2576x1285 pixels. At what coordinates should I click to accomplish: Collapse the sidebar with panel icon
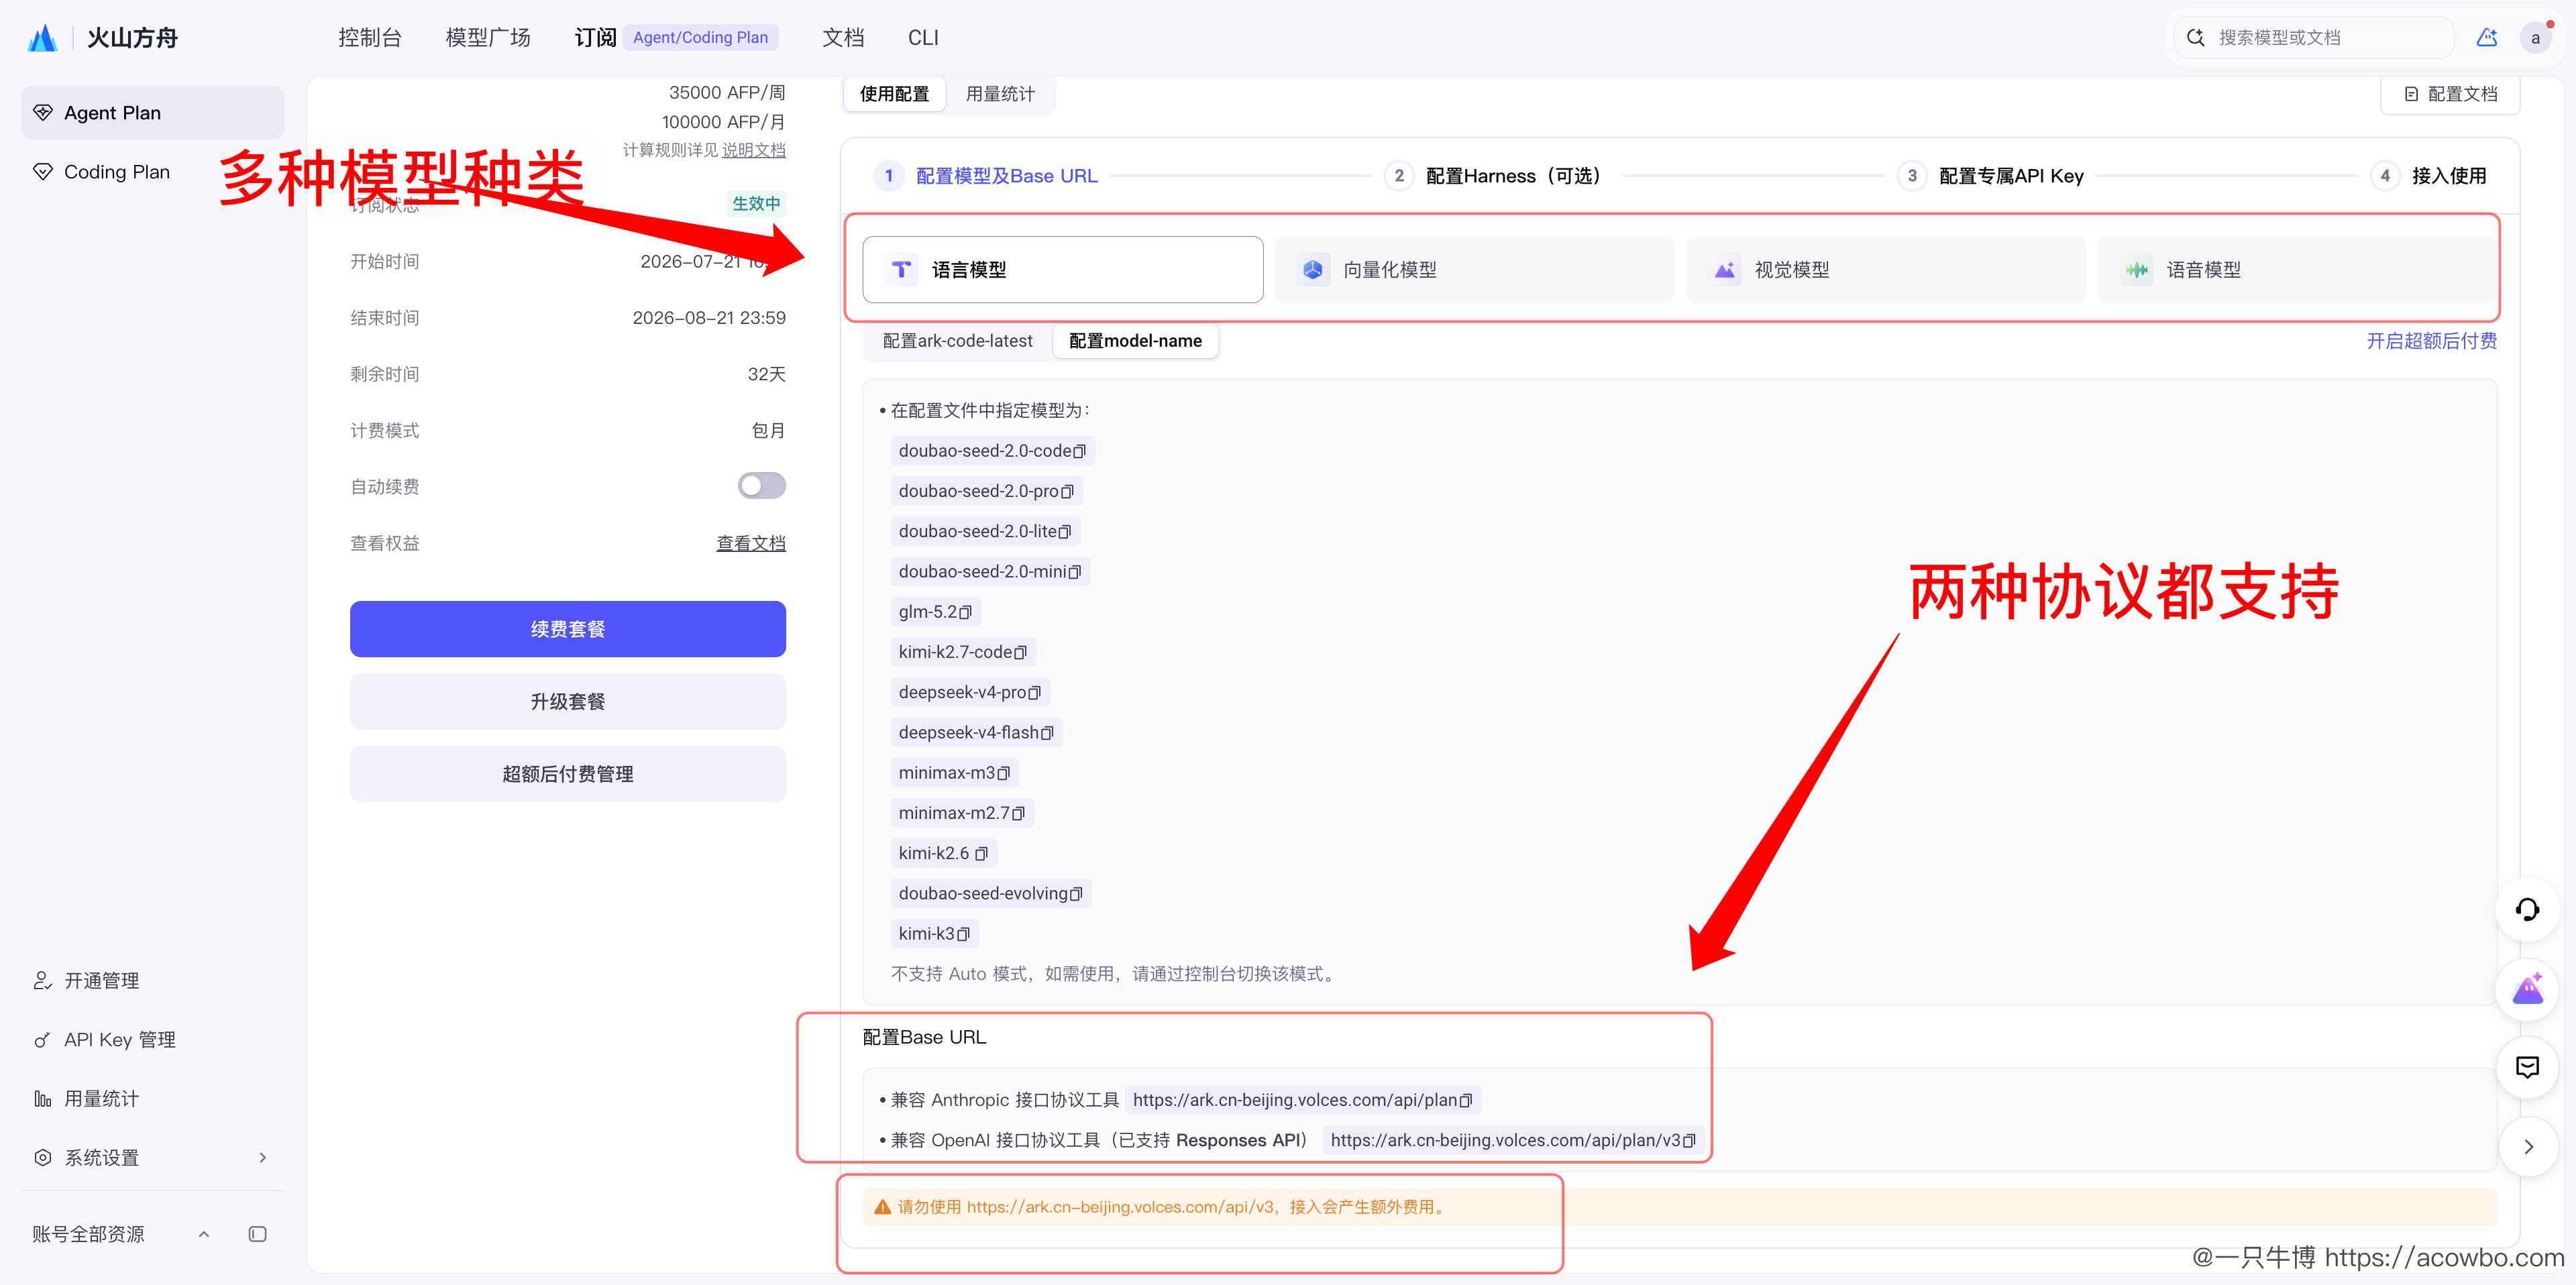click(257, 1234)
